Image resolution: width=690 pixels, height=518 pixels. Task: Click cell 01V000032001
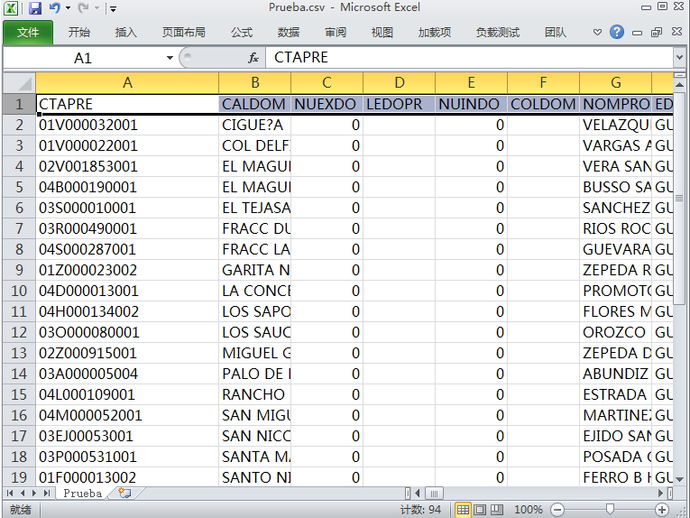[x=127, y=125]
